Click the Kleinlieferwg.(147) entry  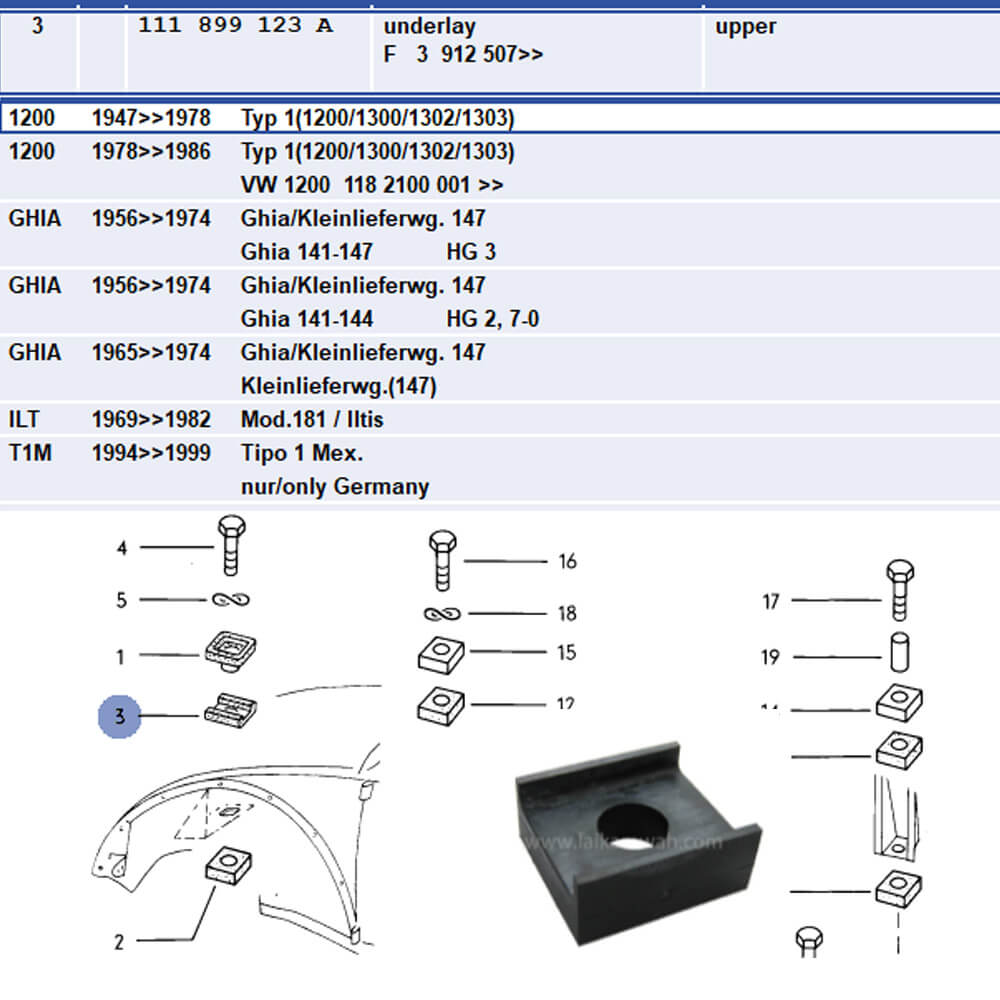(x=338, y=386)
